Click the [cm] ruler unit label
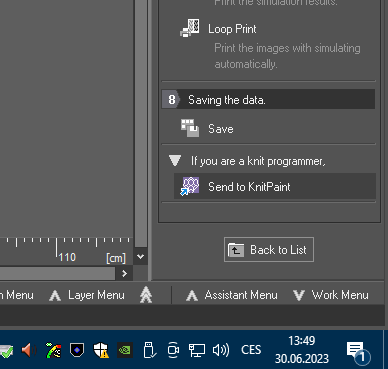The height and width of the screenshot is (369, 388). coord(116,258)
